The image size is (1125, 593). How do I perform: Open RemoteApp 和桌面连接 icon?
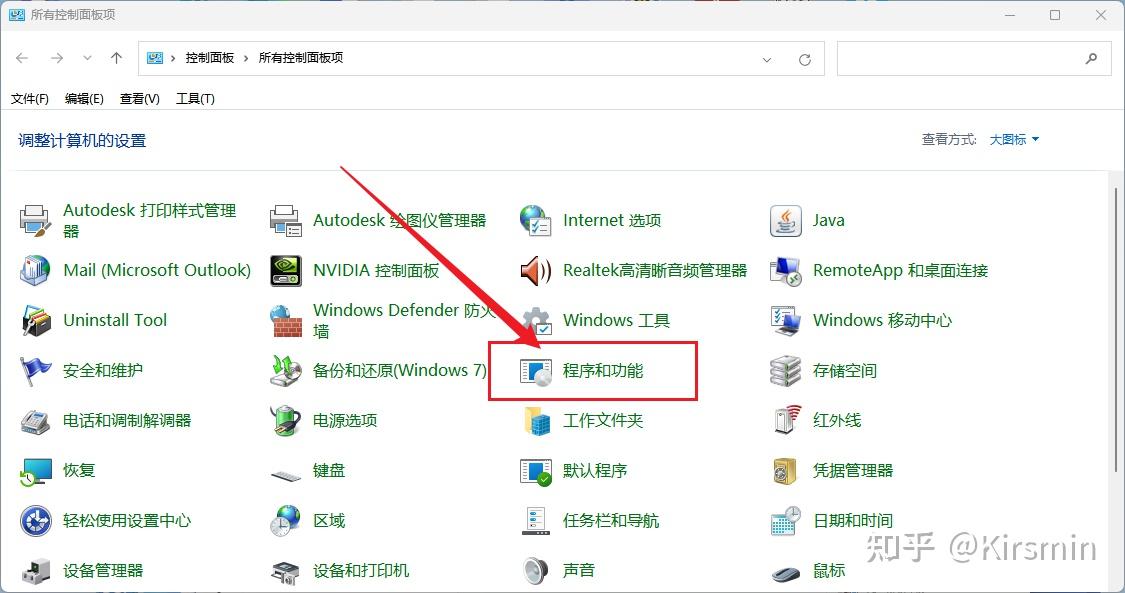(x=786, y=270)
